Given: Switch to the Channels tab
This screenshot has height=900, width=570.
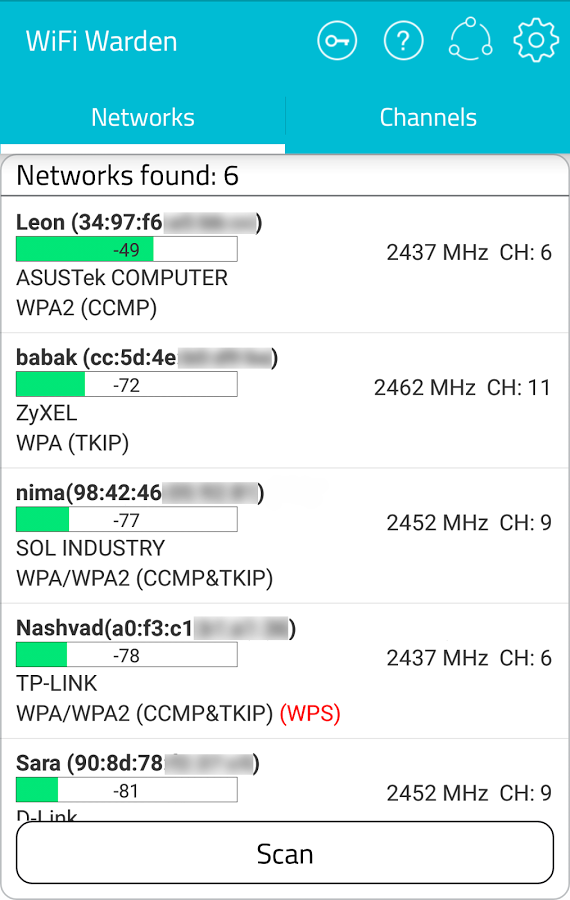Looking at the screenshot, I should (428, 117).
